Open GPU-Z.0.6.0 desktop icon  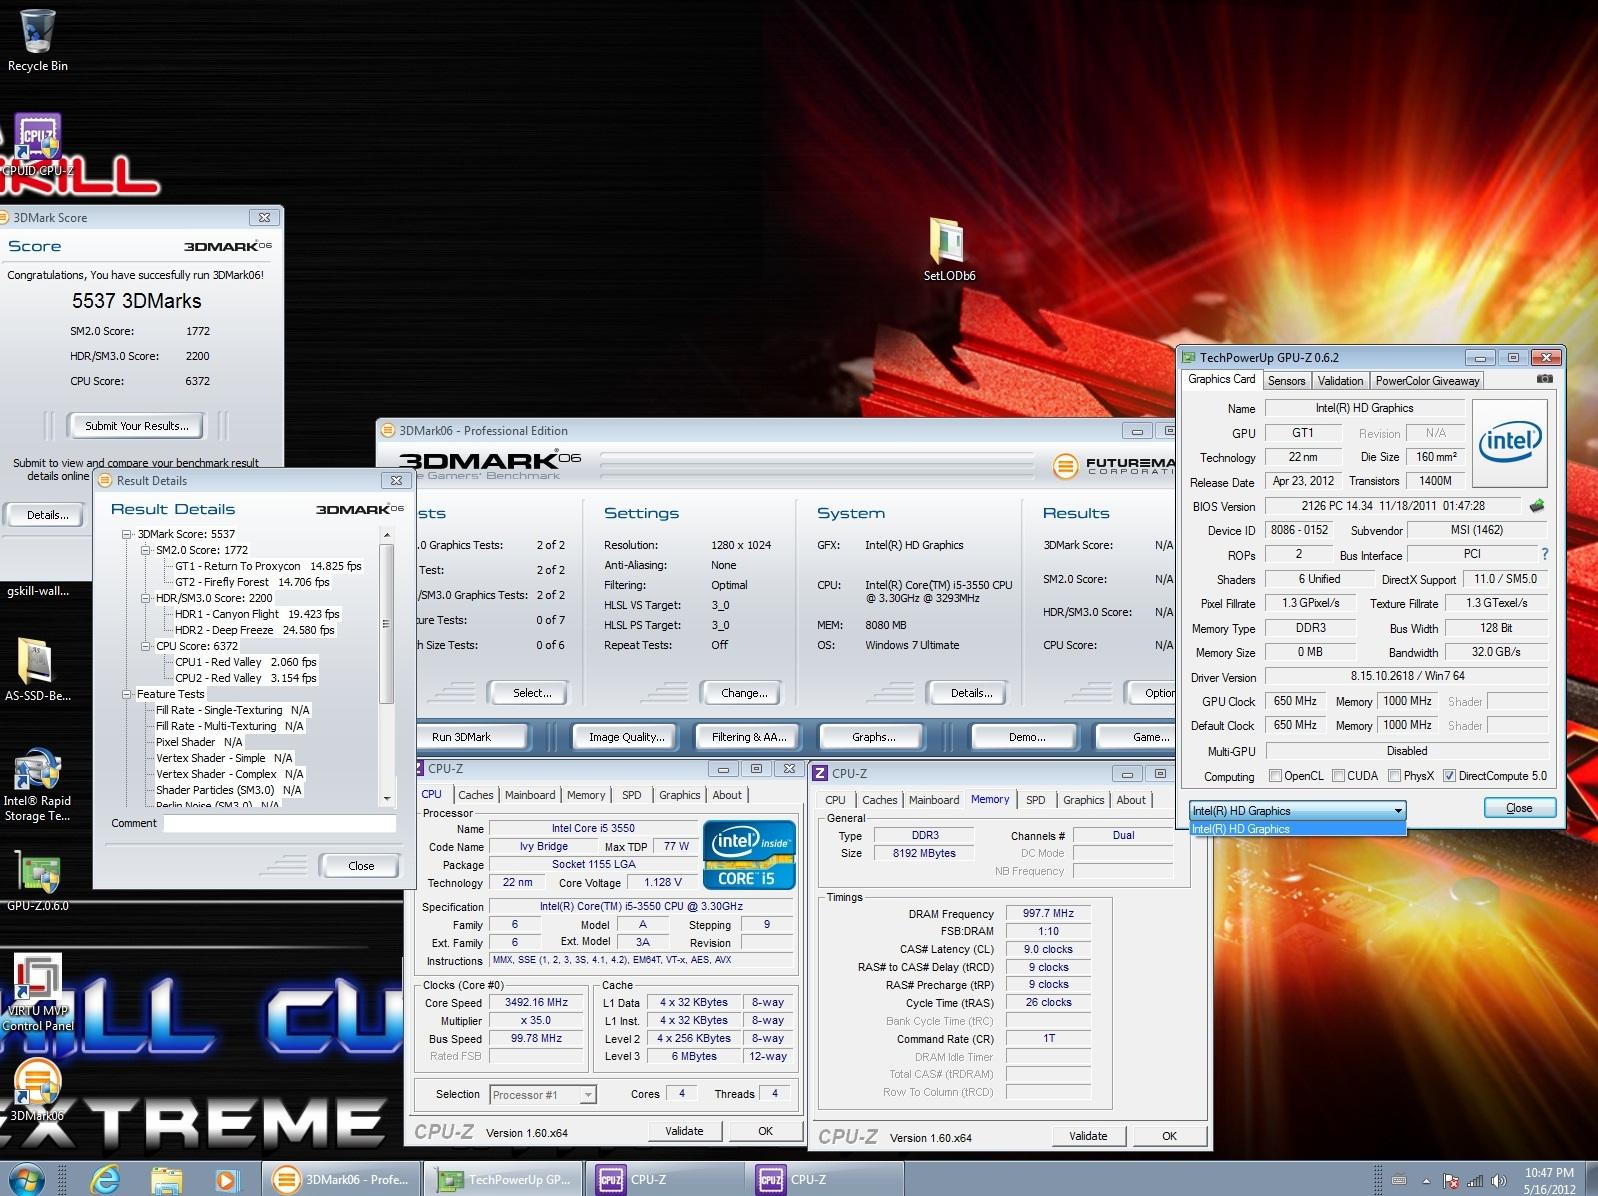click(37, 880)
